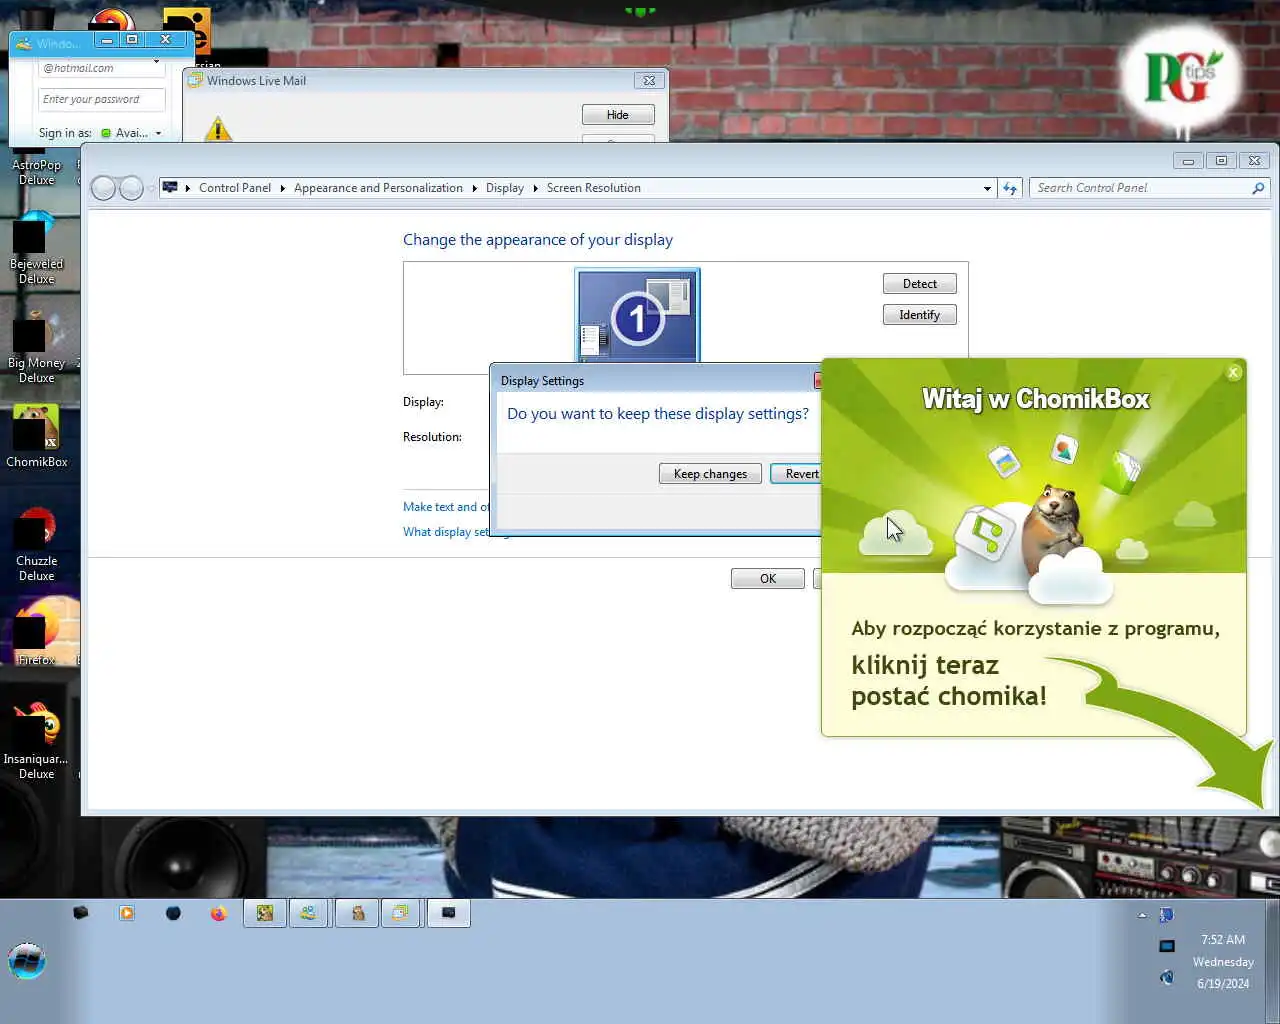Click OK in Screen Resolution window

pos(768,579)
